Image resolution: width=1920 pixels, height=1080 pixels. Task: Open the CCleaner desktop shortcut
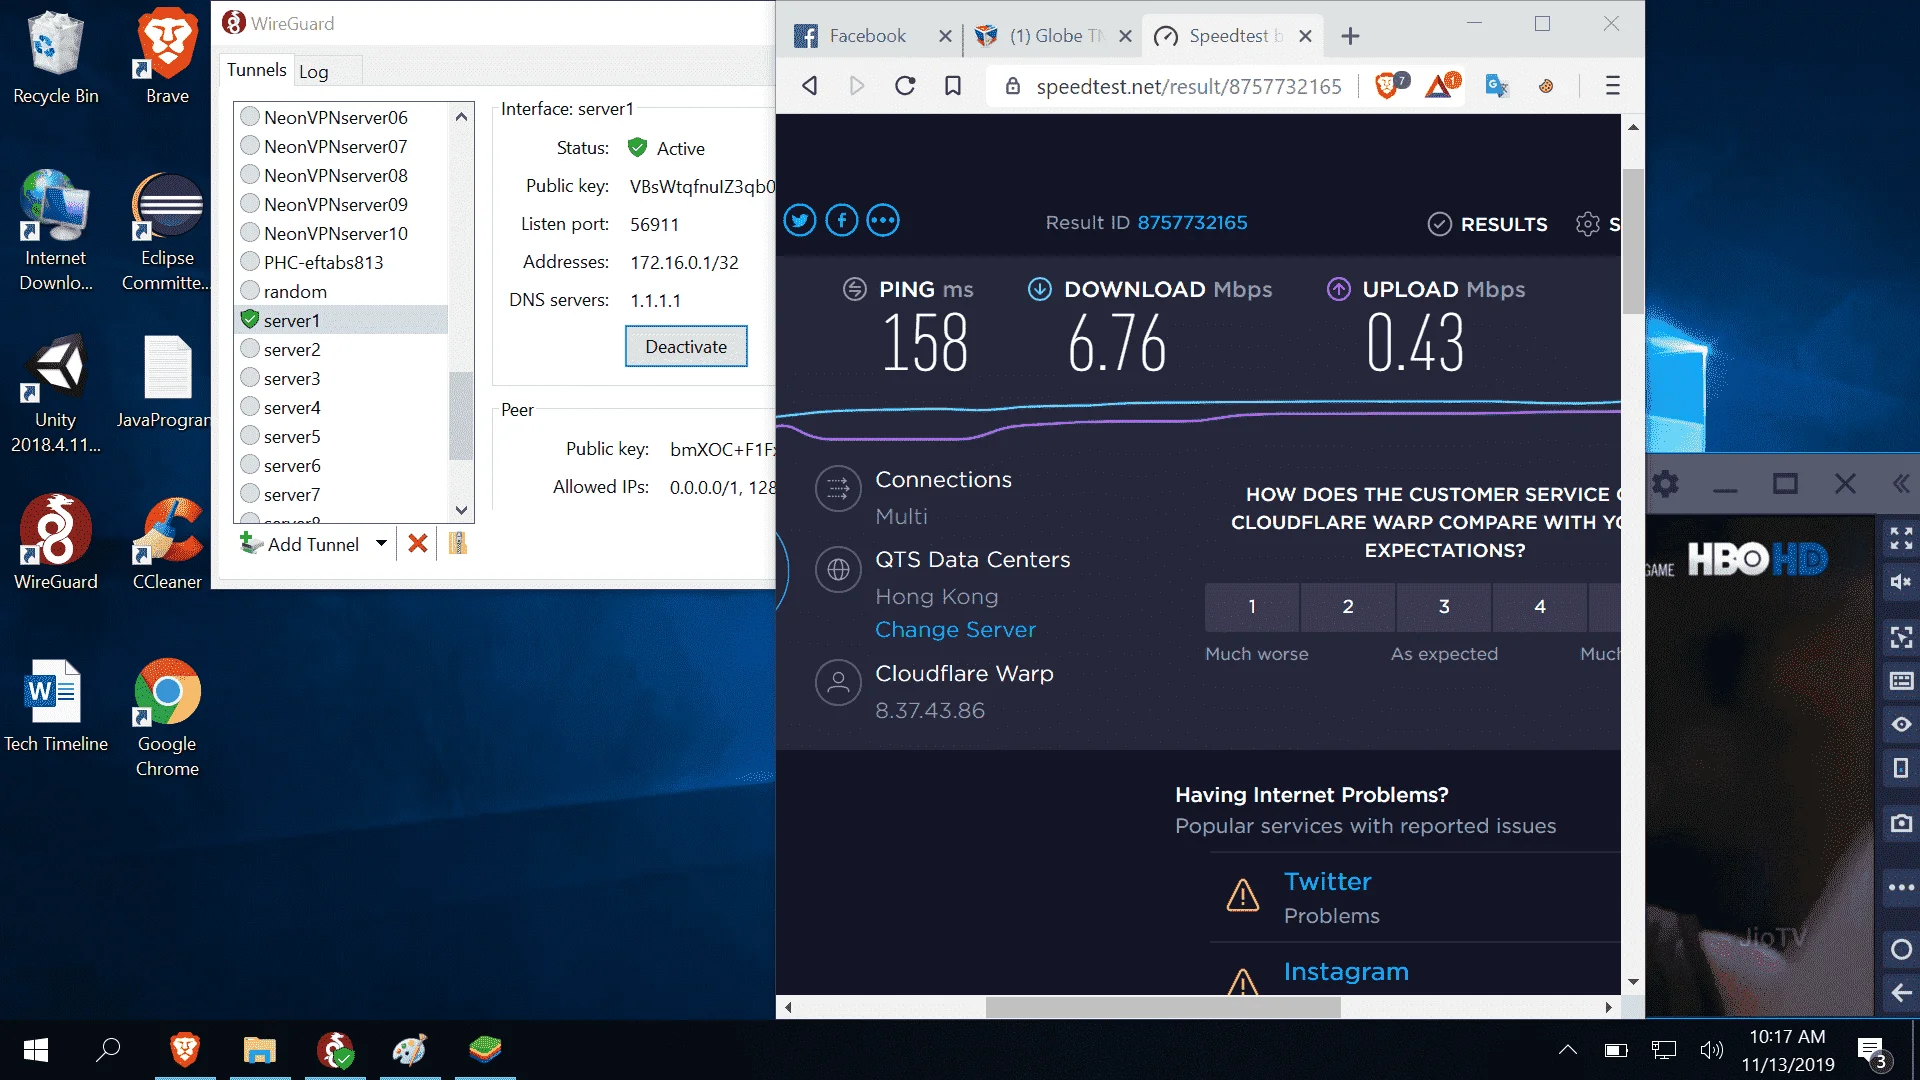click(x=167, y=542)
